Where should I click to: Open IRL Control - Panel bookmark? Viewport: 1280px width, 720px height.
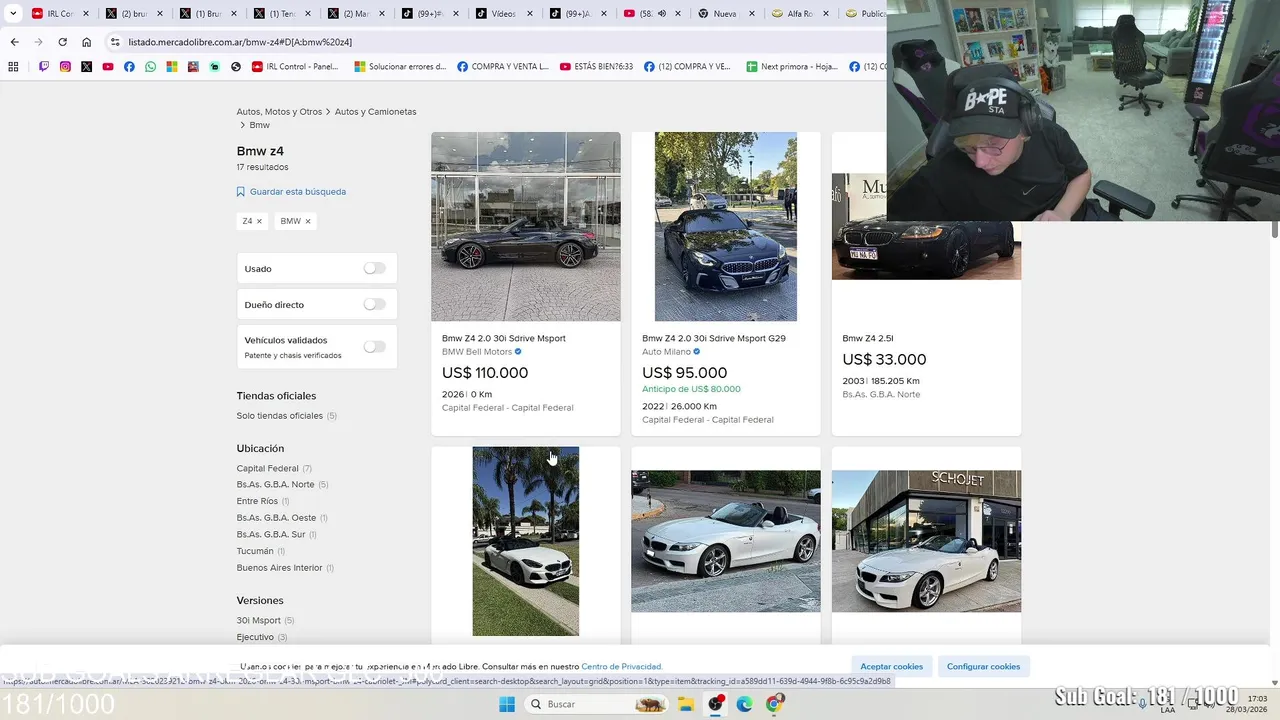(295, 67)
